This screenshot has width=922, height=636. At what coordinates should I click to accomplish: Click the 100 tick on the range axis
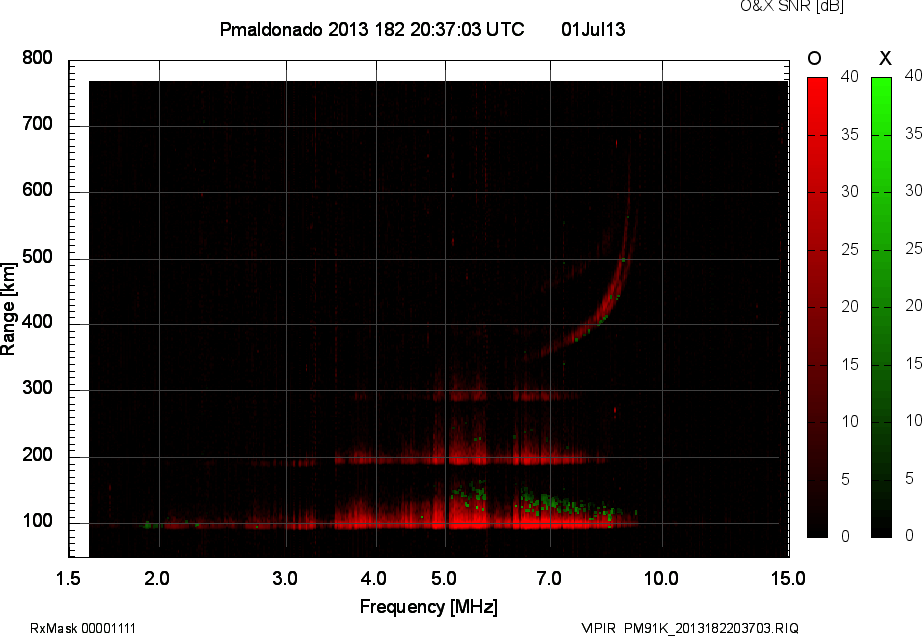(x=37, y=522)
